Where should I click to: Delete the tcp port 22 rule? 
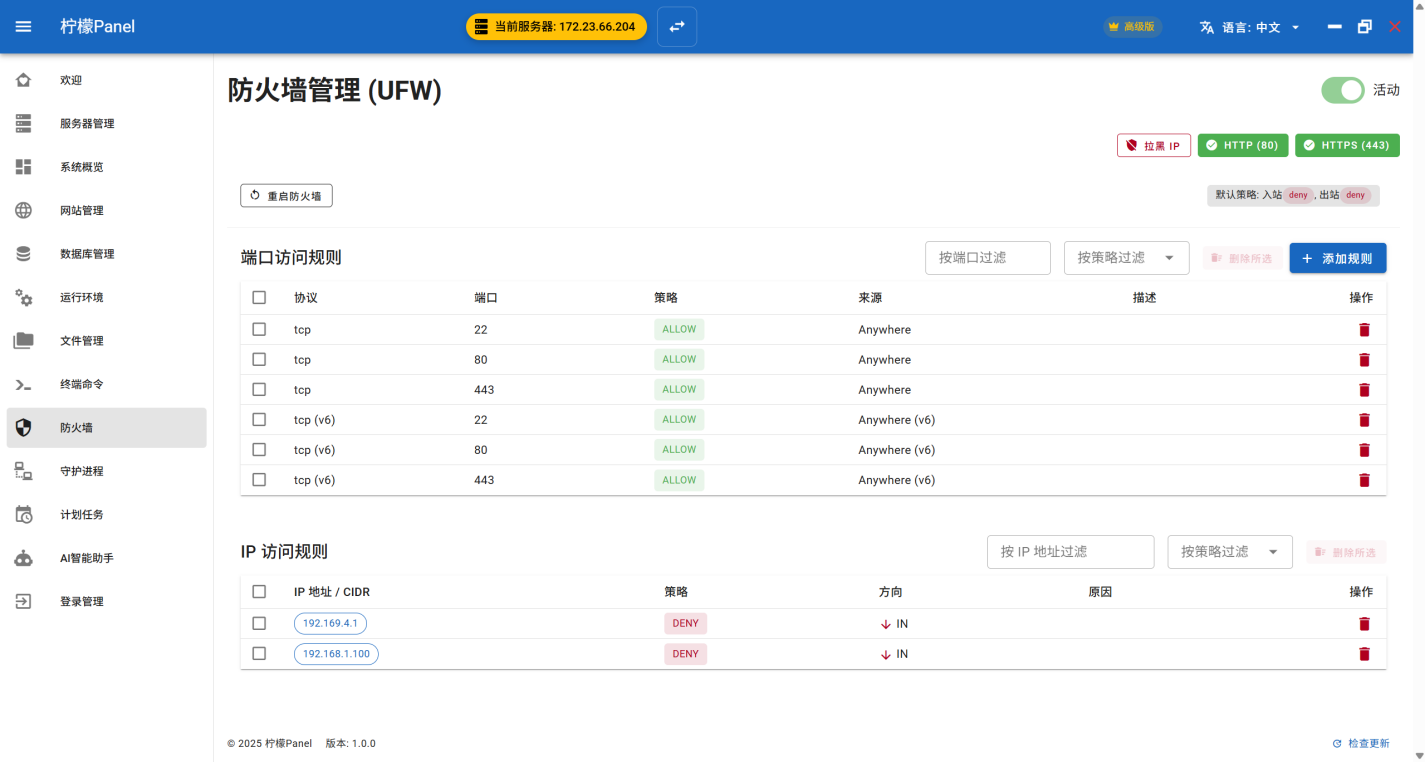1364,330
